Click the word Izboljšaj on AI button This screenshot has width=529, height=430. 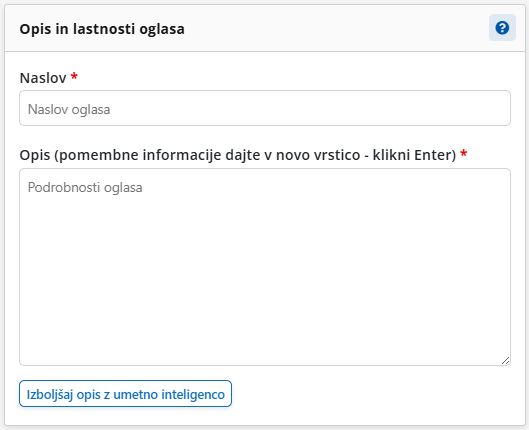click(50, 394)
